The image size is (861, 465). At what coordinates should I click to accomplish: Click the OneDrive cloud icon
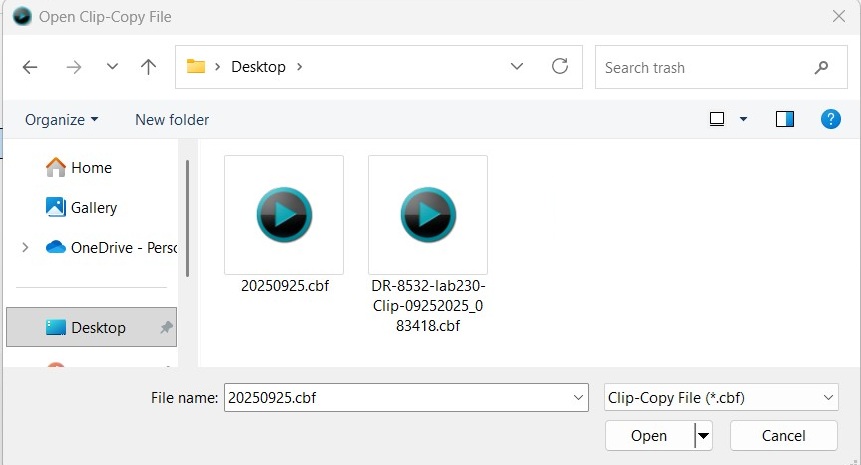tap(55, 247)
